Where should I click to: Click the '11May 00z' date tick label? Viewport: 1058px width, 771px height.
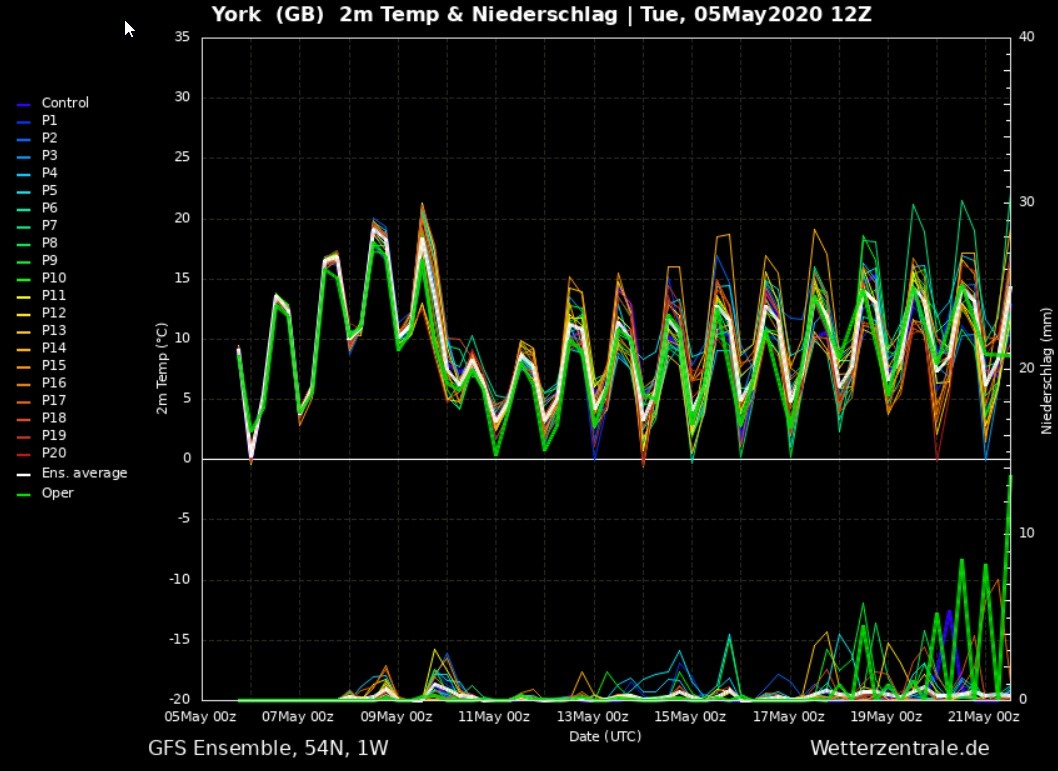click(x=494, y=717)
